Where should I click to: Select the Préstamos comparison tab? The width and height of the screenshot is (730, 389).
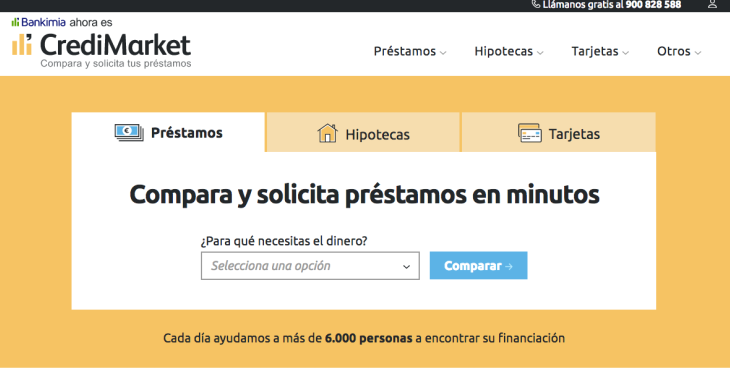pyautogui.click(x=168, y=132)
